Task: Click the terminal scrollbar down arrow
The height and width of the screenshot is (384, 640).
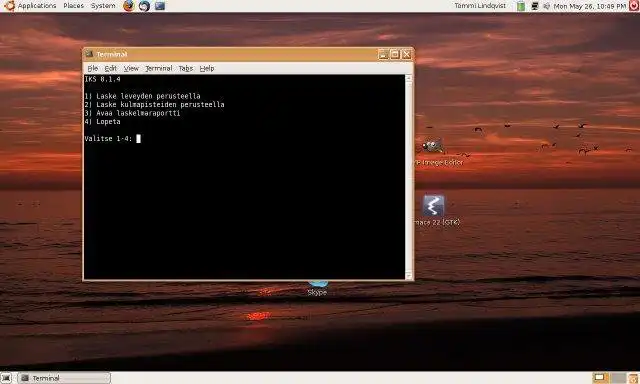Action: (x=409, y=275)
